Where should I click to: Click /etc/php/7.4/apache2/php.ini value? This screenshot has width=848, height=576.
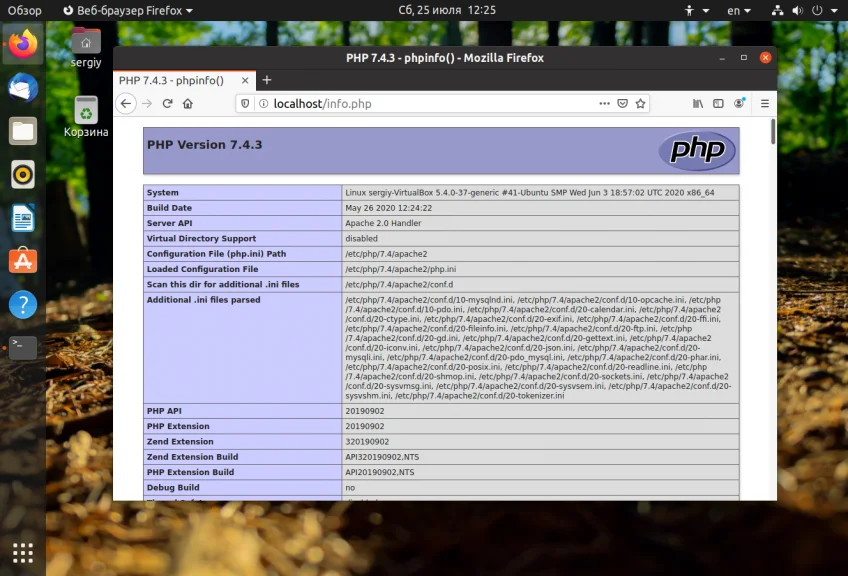click(400, 269)
